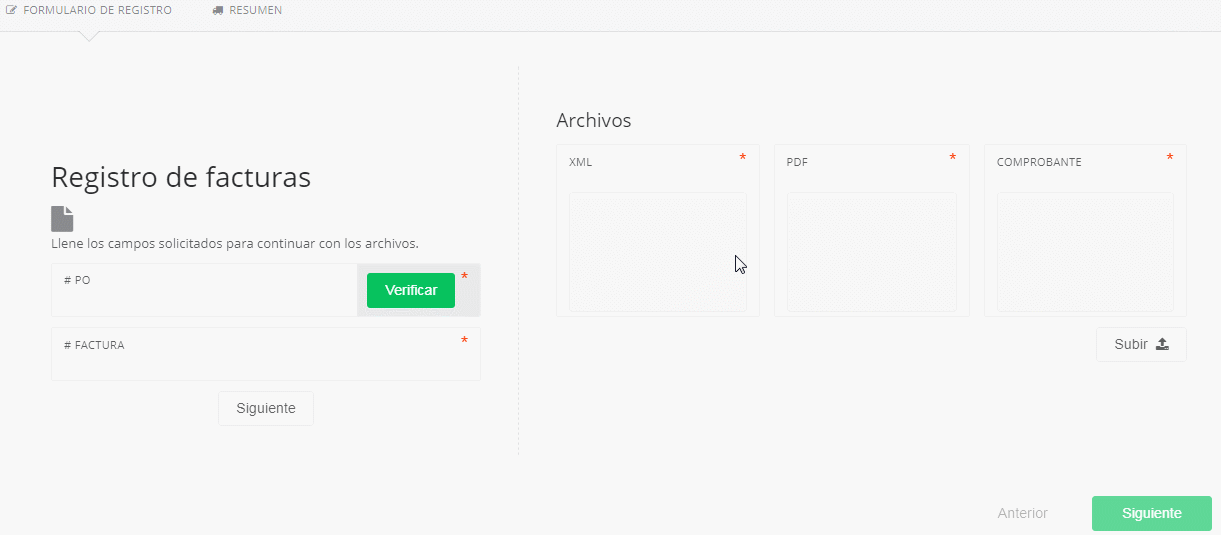
Task: Focus the # FACTURA input field
Action: click(x=265, y=362)
